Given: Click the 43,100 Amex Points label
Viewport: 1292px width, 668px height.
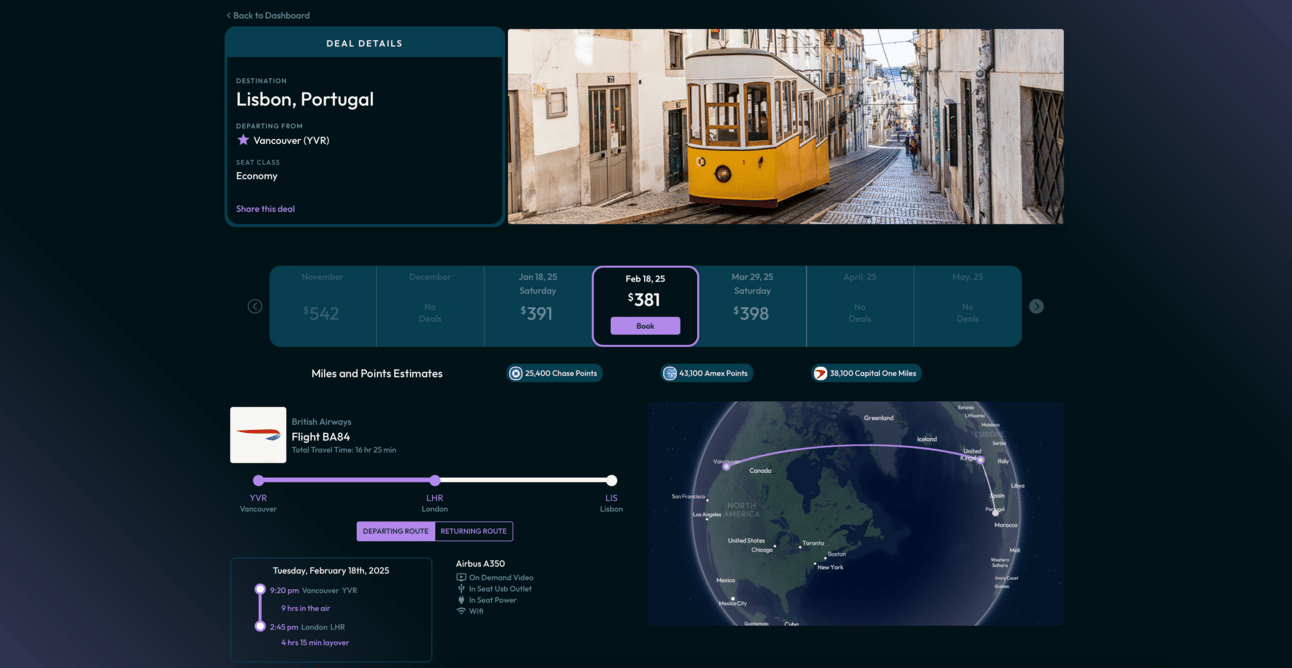Looking at the screenshot, I should [713, 373].
